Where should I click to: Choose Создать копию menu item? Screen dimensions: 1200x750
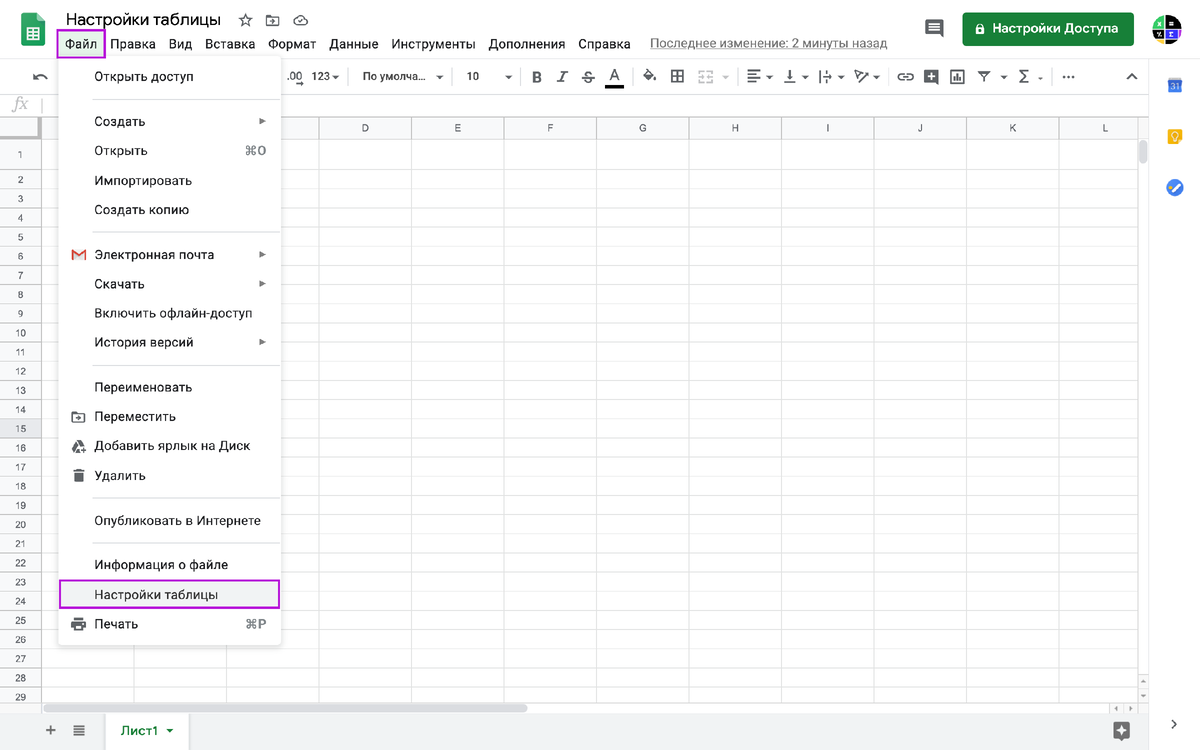tap(170, 210)
